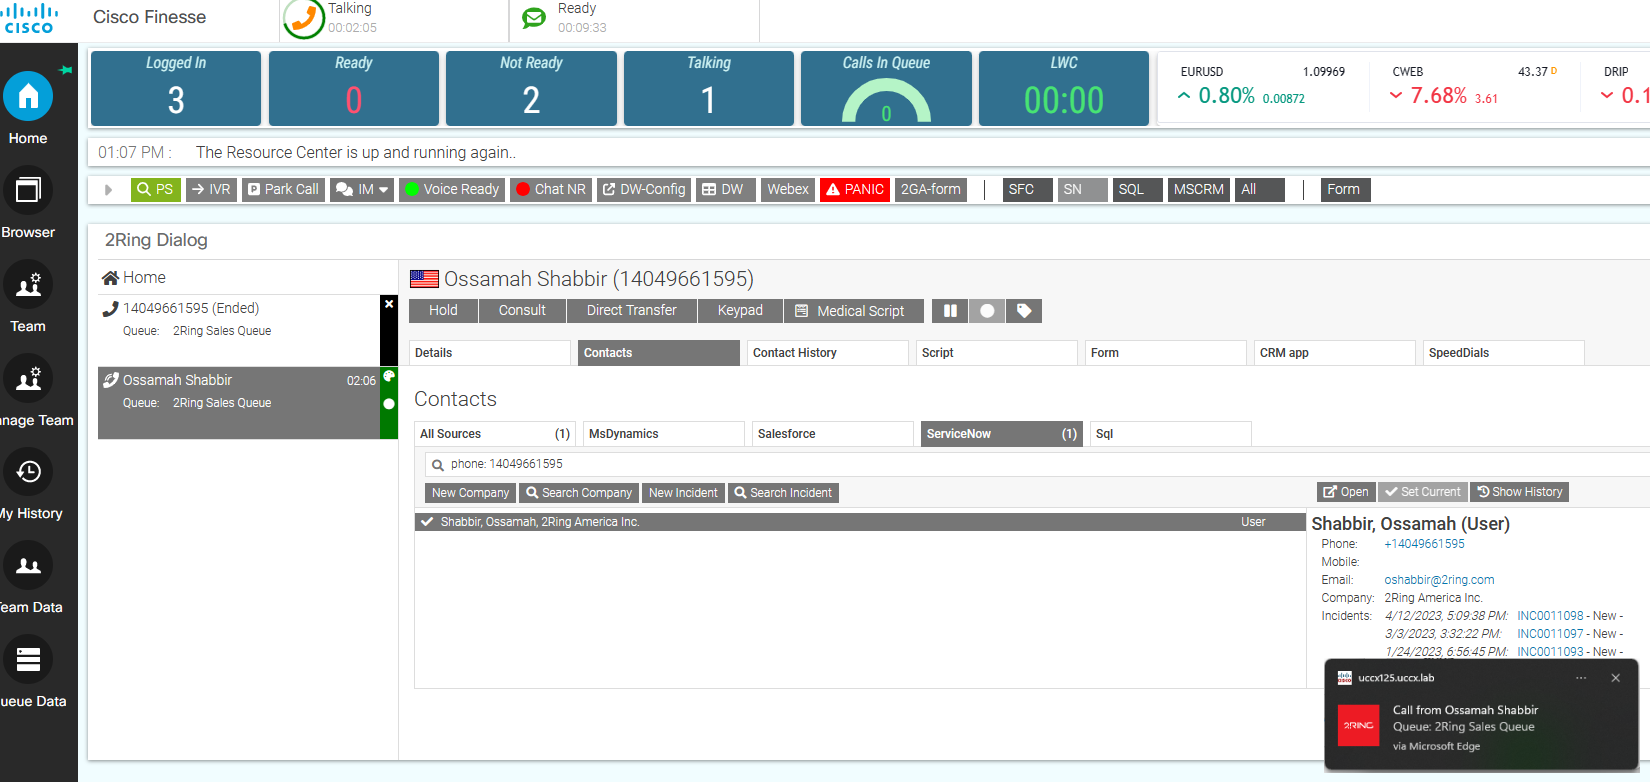Screen dimensions: 1650x782
Task: Open Queue Data from the sidebar
Action: (28, 660)
